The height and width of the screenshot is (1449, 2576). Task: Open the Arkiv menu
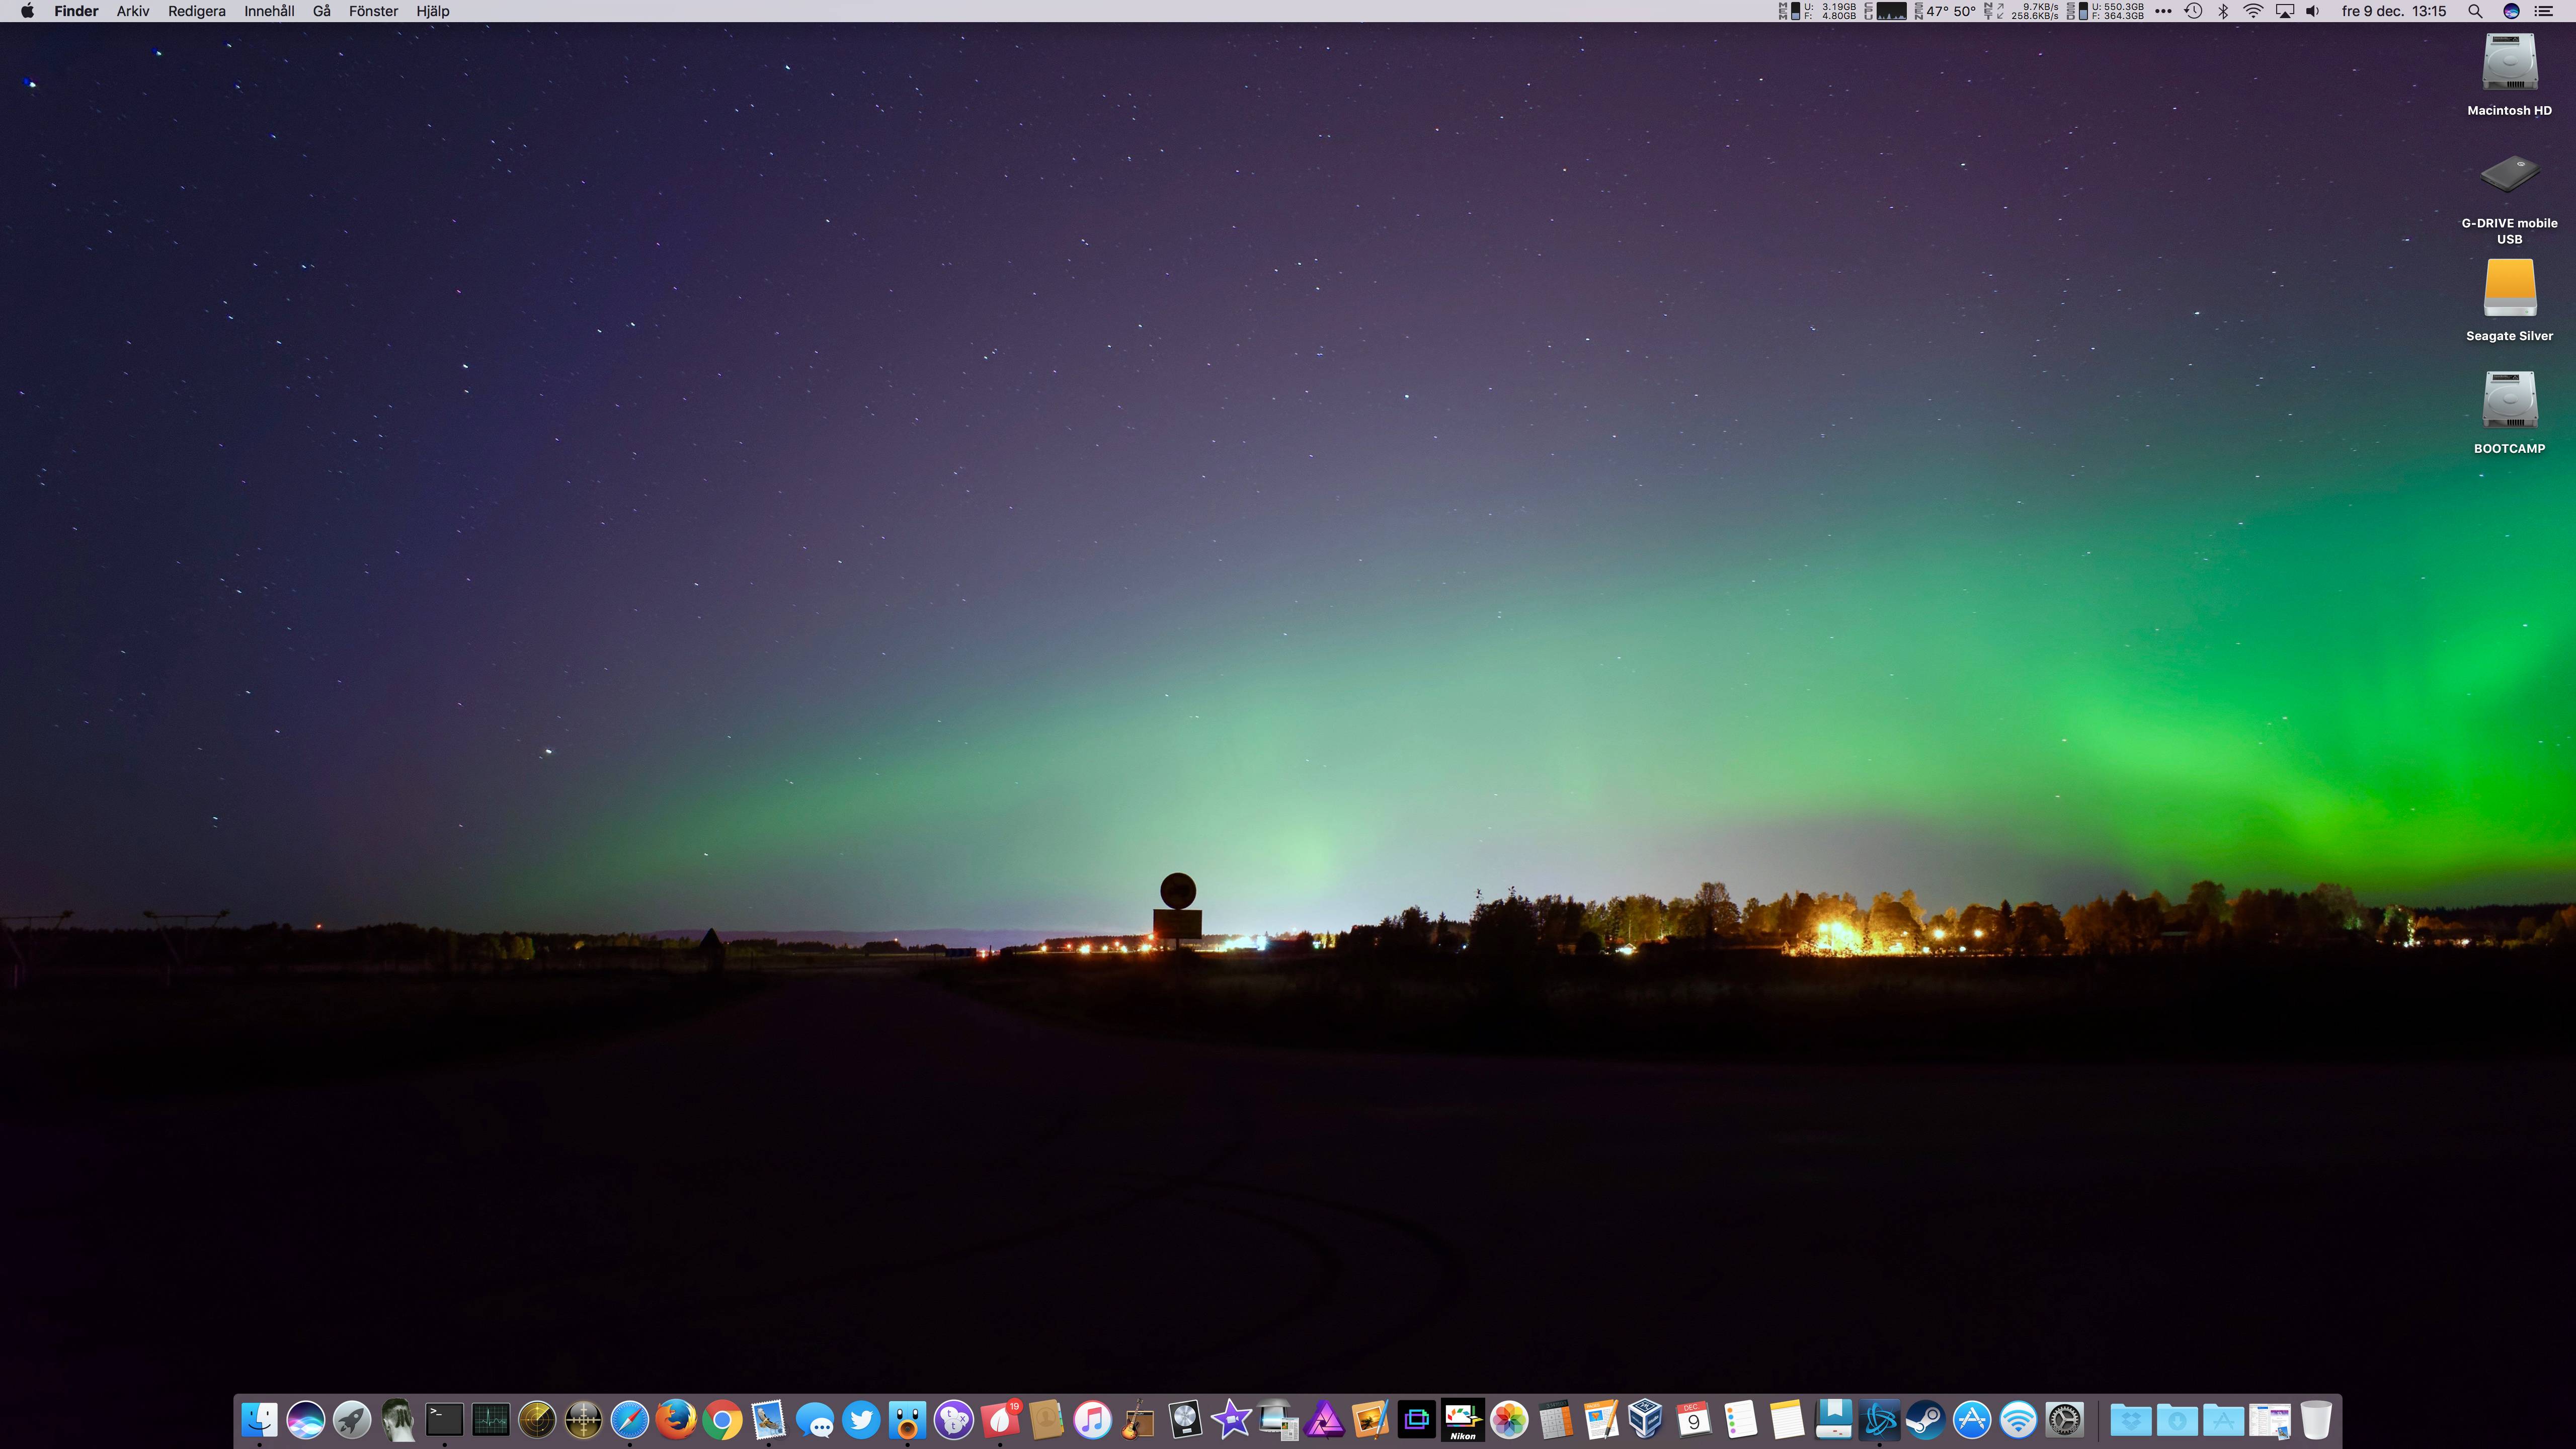pyautogui.click(x=132, y=11)
